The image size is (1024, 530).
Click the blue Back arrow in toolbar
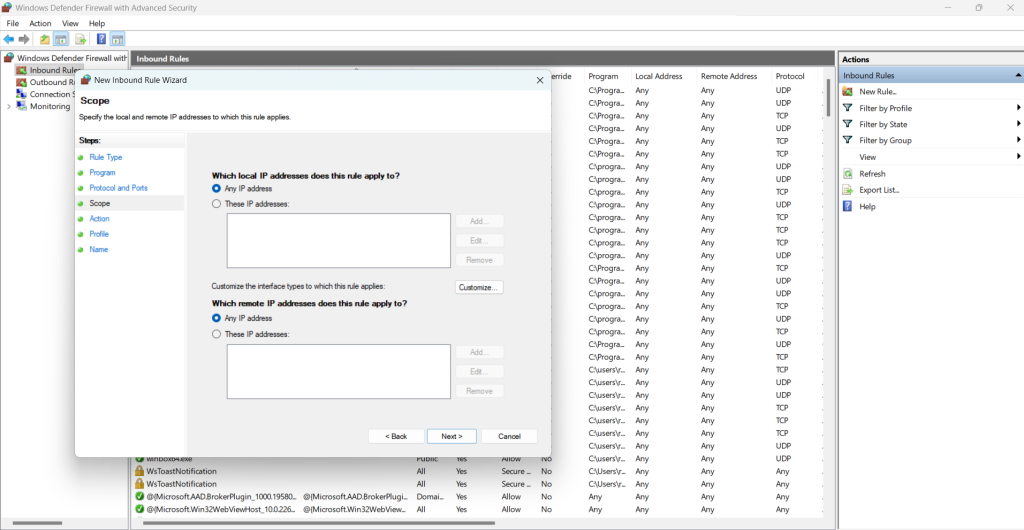[x=8, y=39]
